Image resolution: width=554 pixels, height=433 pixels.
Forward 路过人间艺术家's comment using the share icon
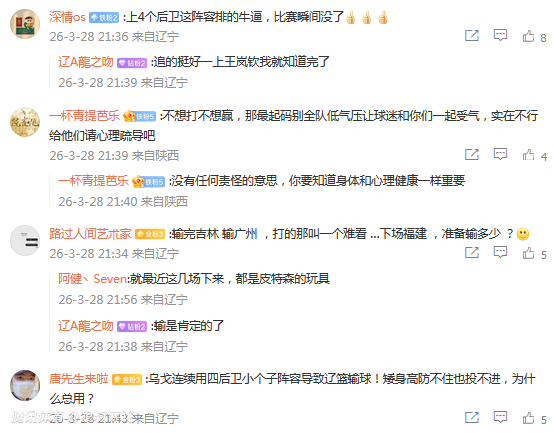click(x=472, y=253)
